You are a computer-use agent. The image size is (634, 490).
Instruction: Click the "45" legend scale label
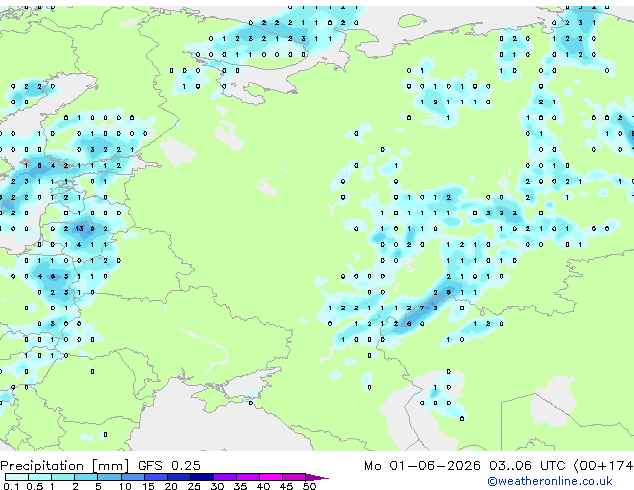coord(286,486)
